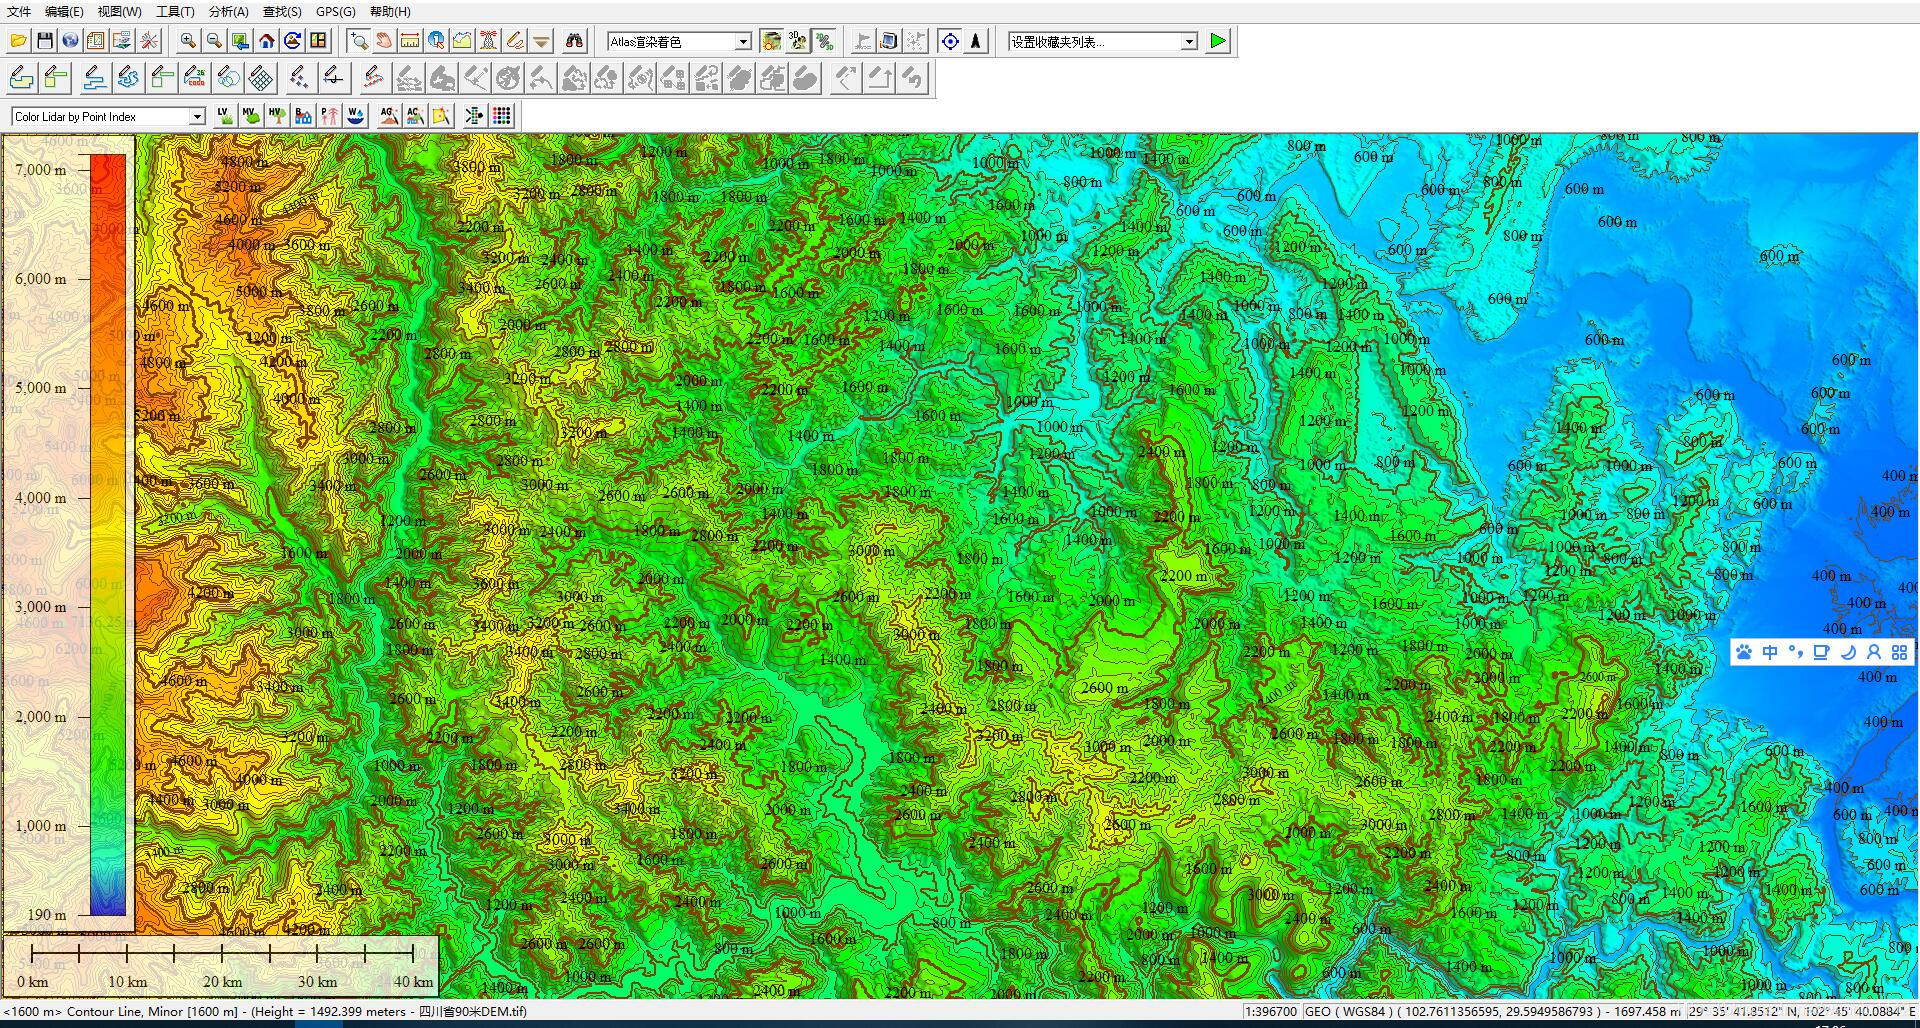Click the zoom out magnifier icon
1920x1028 pixels.
[214, 41]
